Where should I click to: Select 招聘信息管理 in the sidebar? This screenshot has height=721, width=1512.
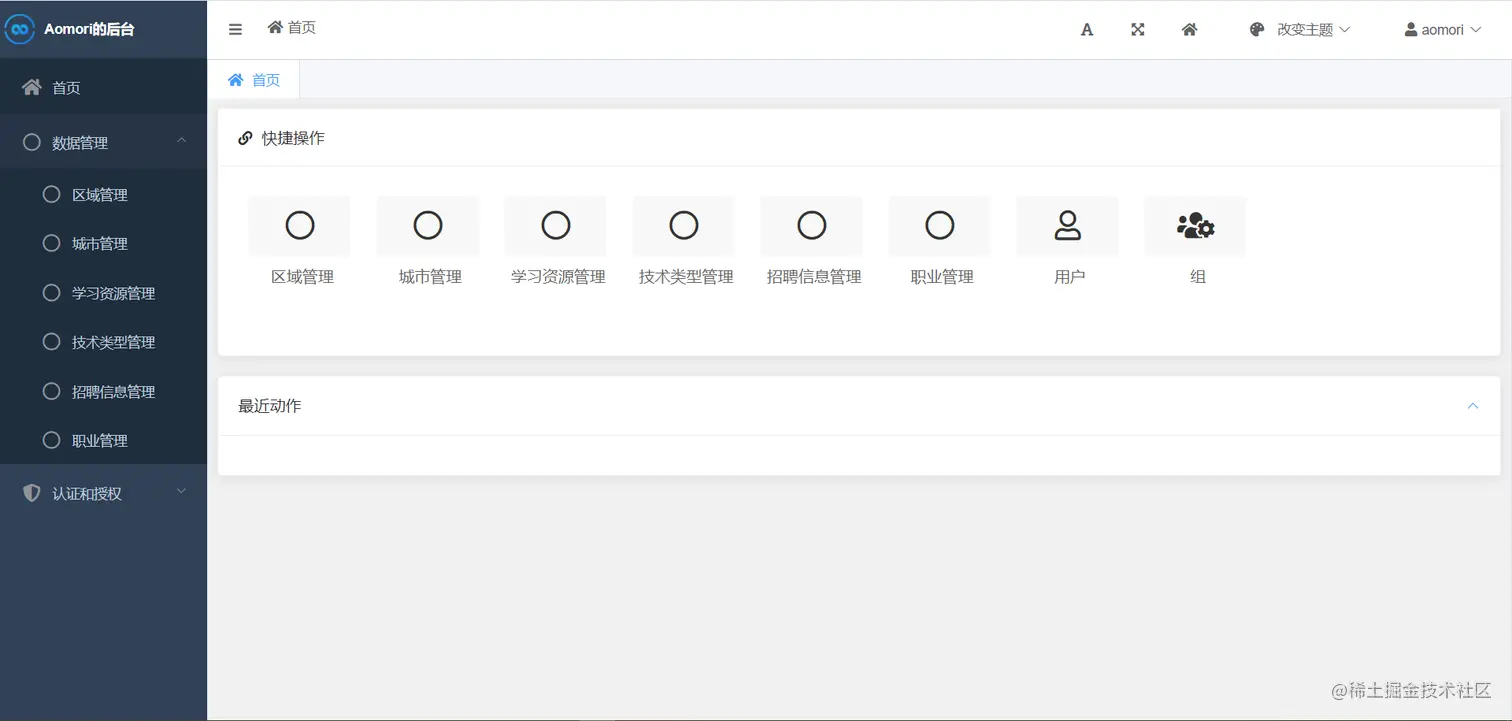[x=120, y=391]
